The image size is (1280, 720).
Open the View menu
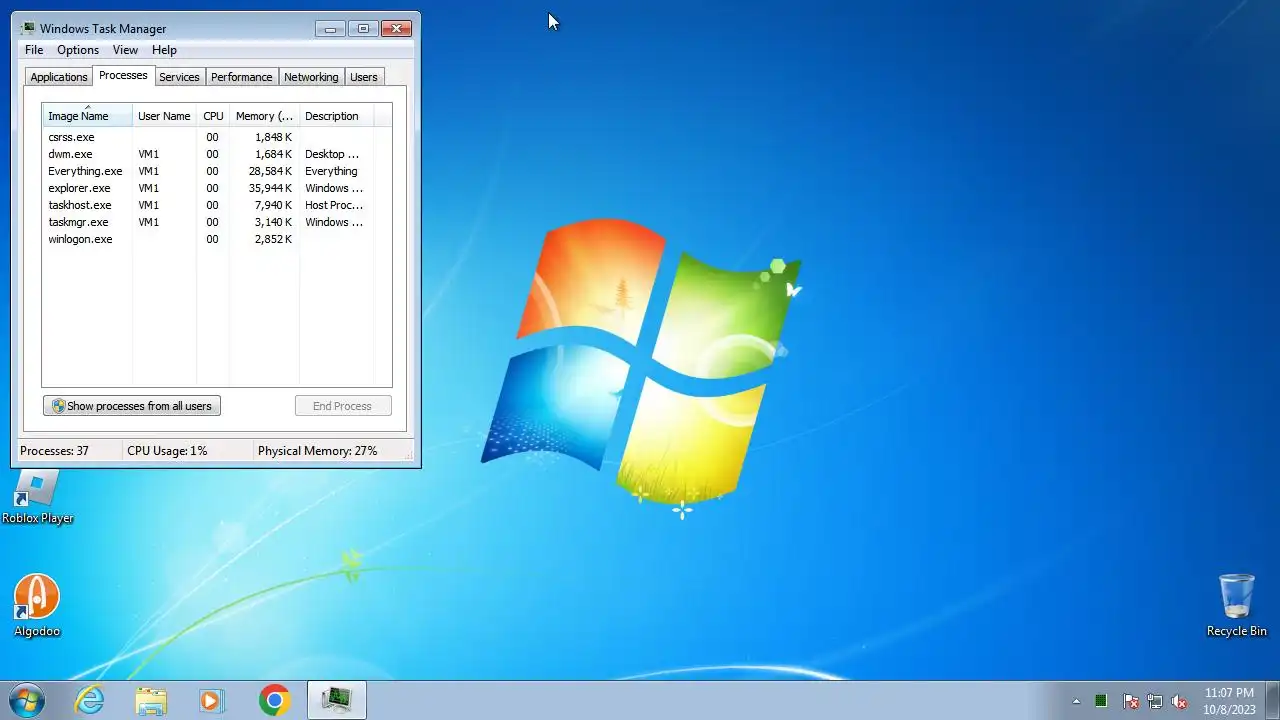pos(125,50)
